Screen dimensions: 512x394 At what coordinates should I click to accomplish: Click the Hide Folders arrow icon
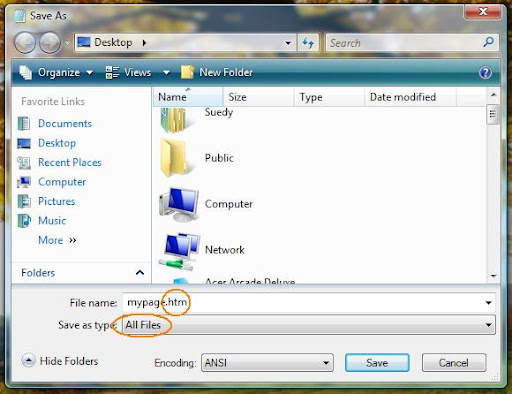click(x=28, y=361)
